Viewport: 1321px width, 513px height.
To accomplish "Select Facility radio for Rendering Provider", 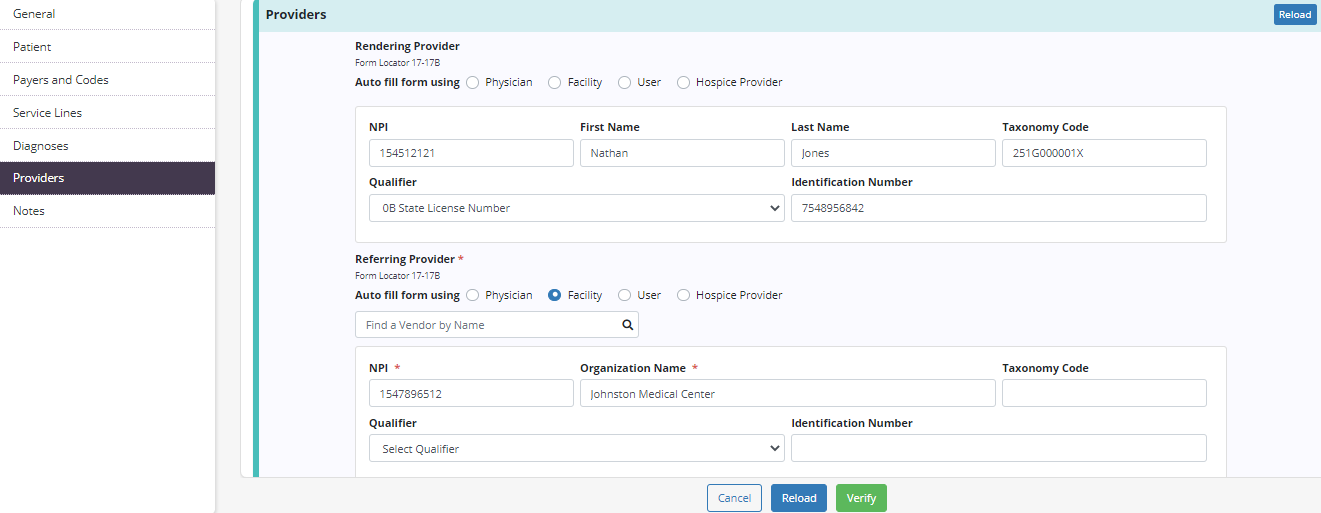I will (554, 83).
